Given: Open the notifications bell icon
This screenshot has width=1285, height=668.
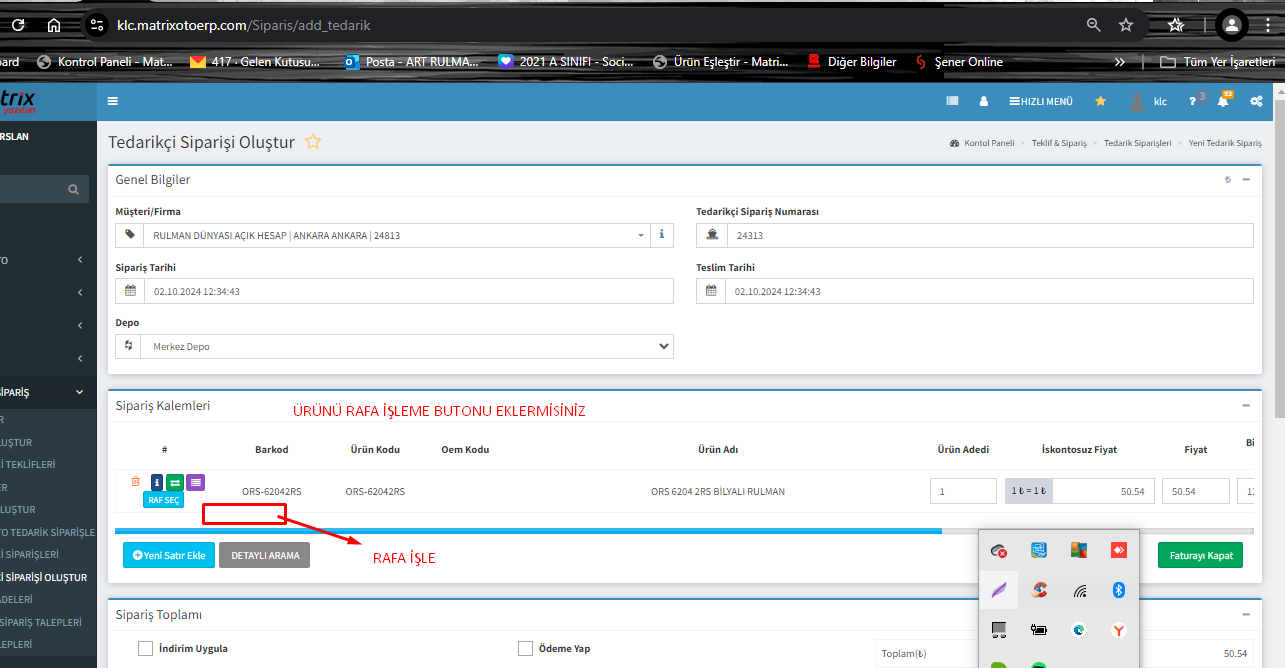Looking at the screenshot, I should click(1222, 101).
